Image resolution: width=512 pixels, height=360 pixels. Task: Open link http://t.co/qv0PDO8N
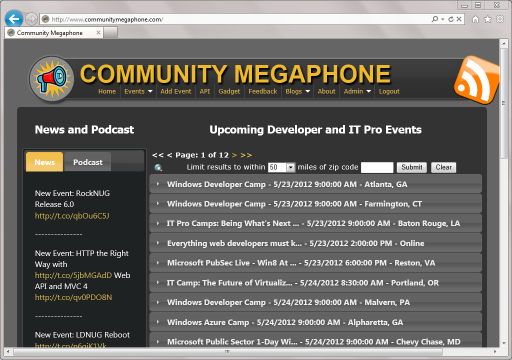click(73, 297)
